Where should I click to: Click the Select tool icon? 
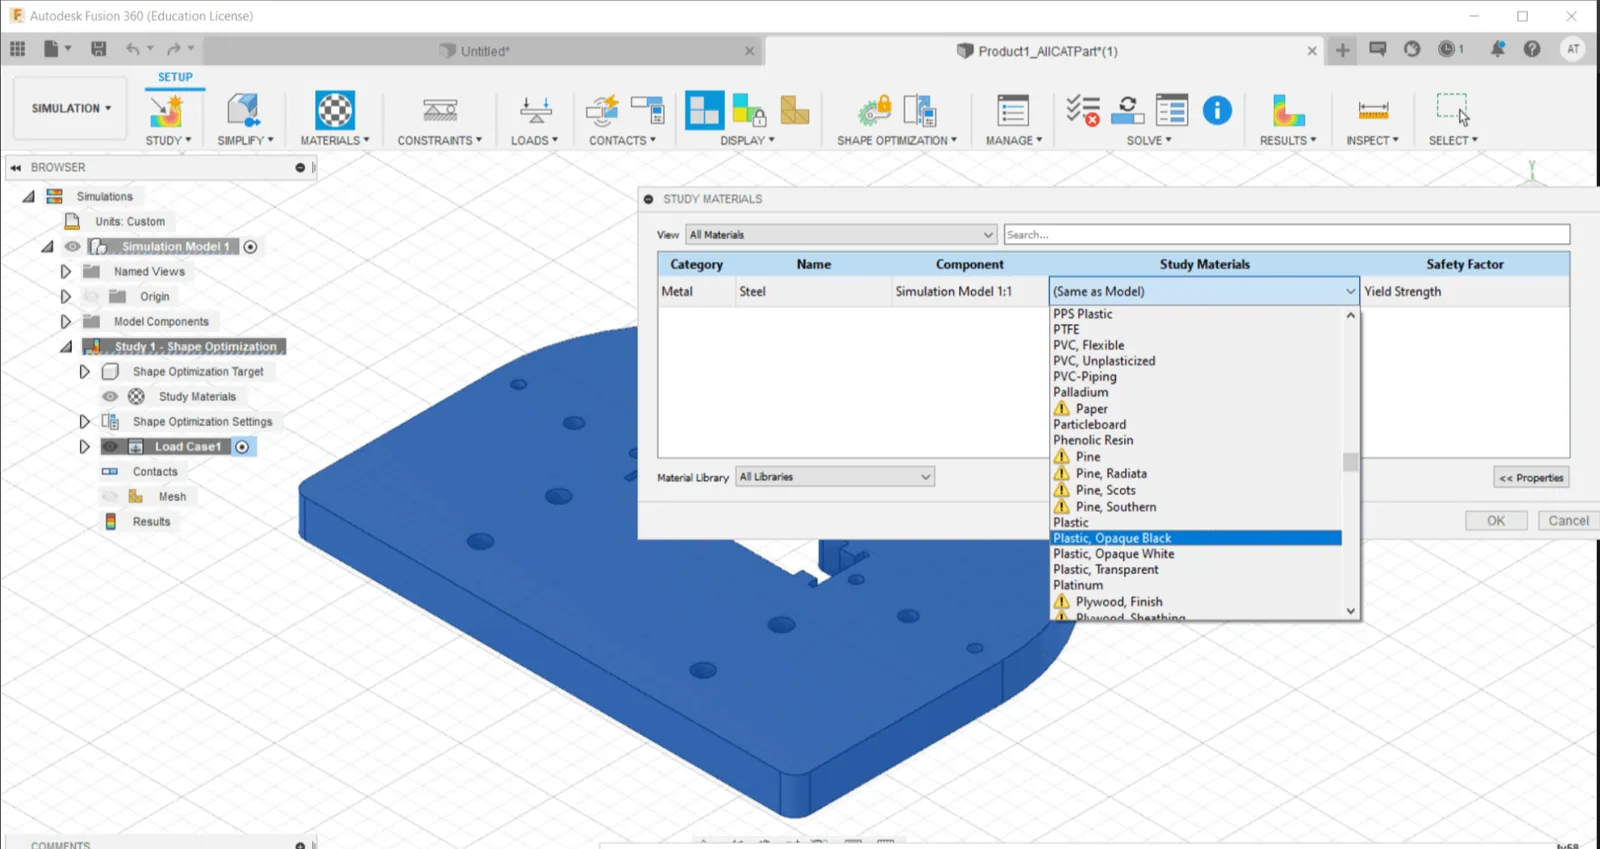[1452, 108]
